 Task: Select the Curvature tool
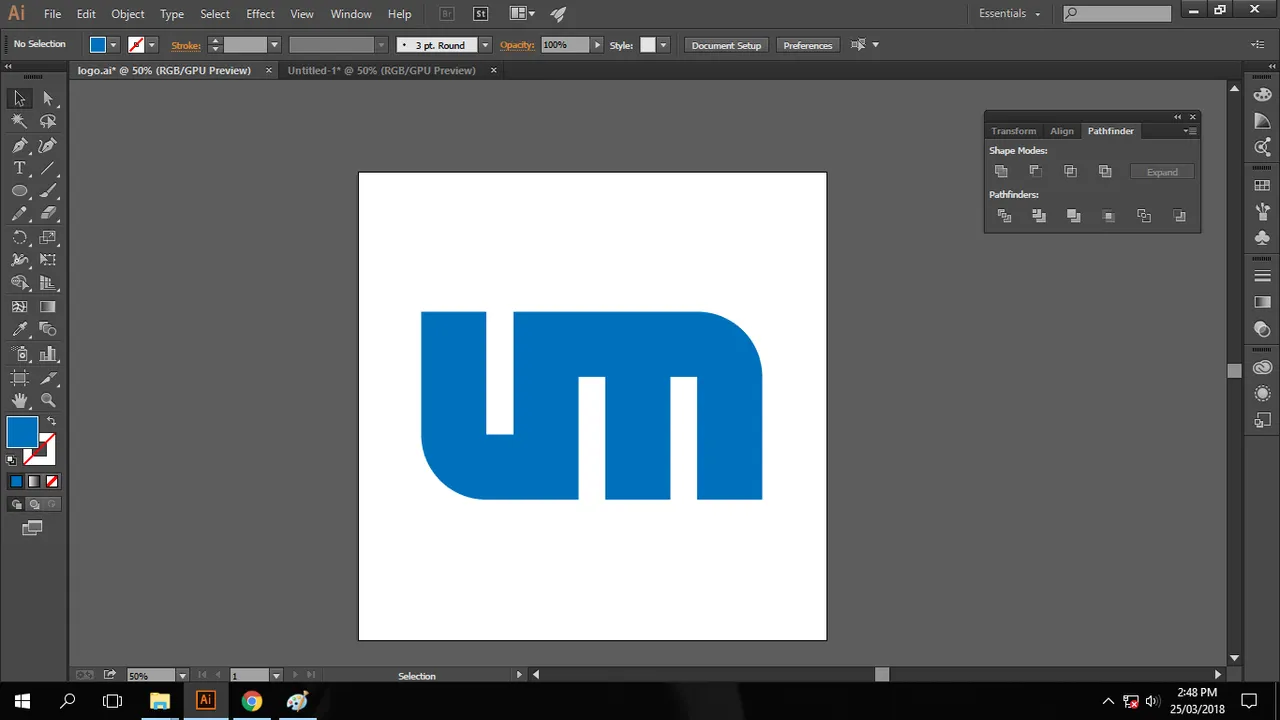click(x=48, y=145)
